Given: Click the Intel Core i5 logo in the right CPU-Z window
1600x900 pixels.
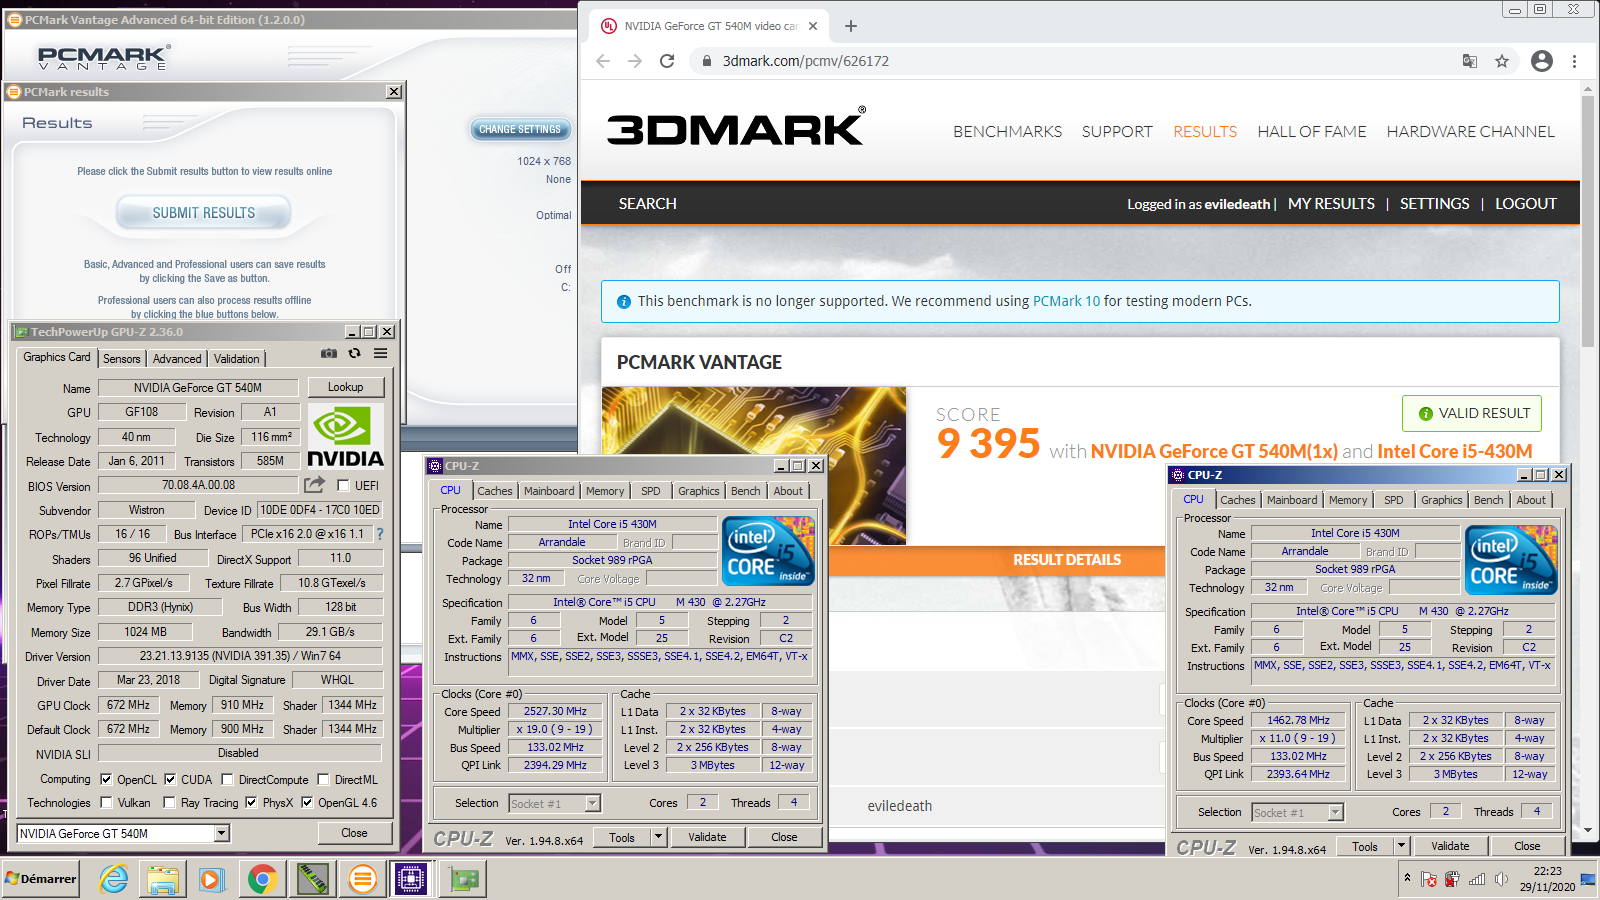Looking at the screenshot, I should click(1511, 560).
